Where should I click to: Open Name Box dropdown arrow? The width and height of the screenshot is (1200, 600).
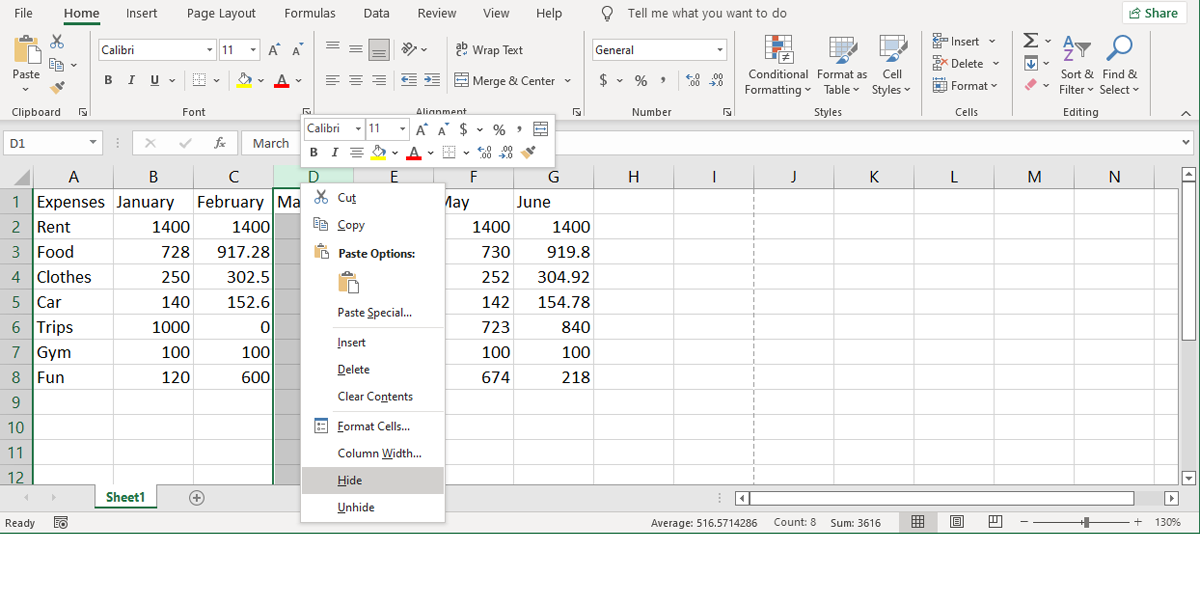pyautogui.click(x=93, y=143)
